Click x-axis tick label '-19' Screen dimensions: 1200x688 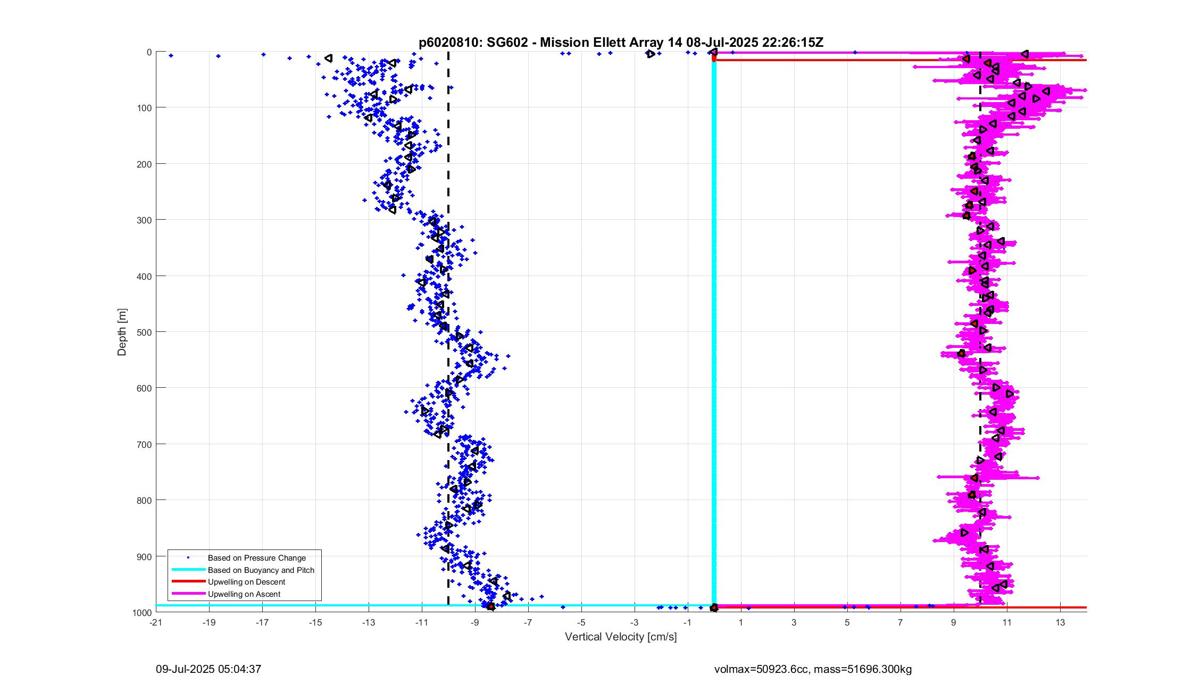pos(209,622)
